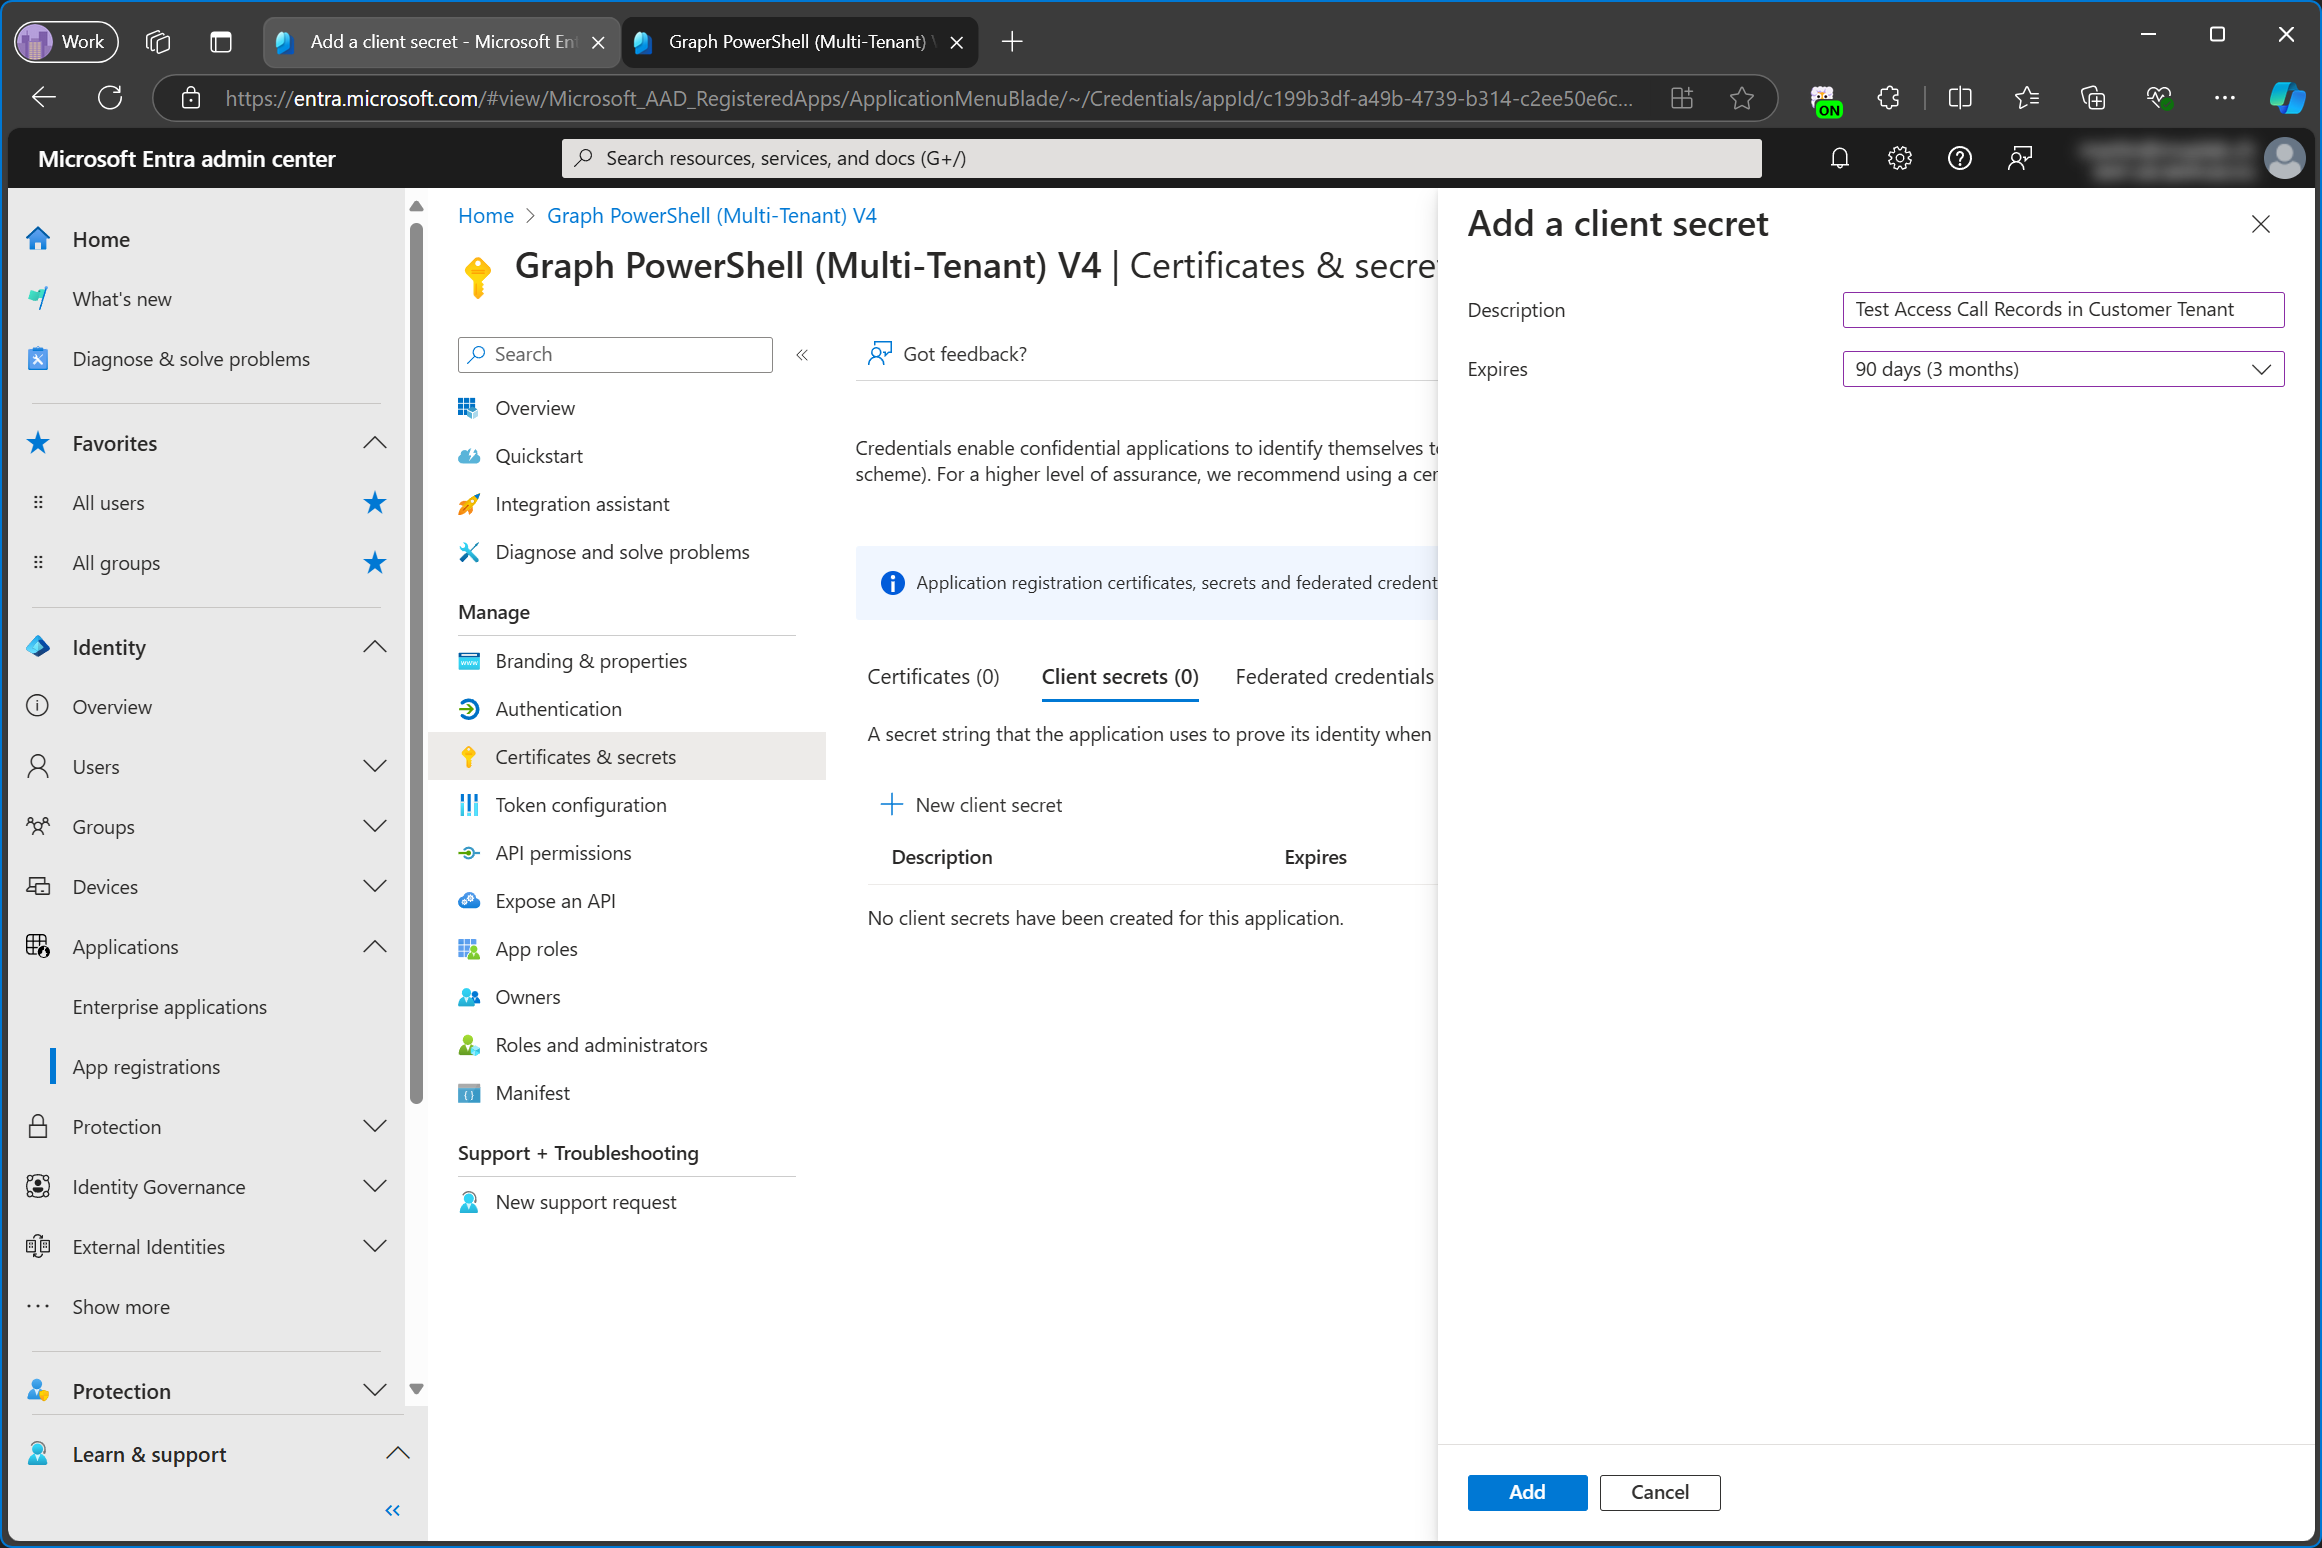
Task: Open Branding & properties
Action: coord(591,661)
